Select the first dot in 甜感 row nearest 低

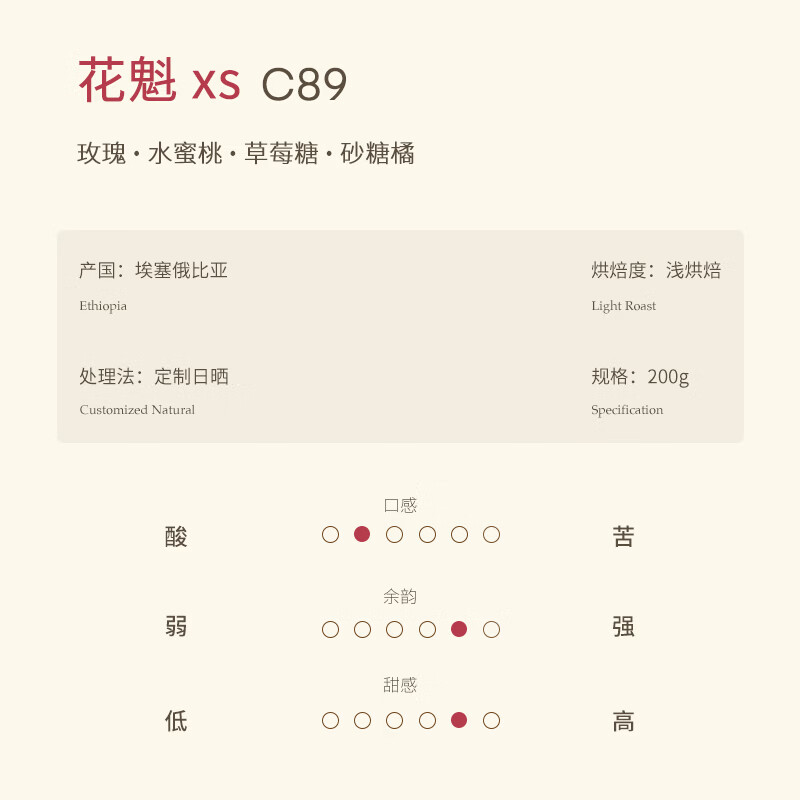[x=330, y=720]
